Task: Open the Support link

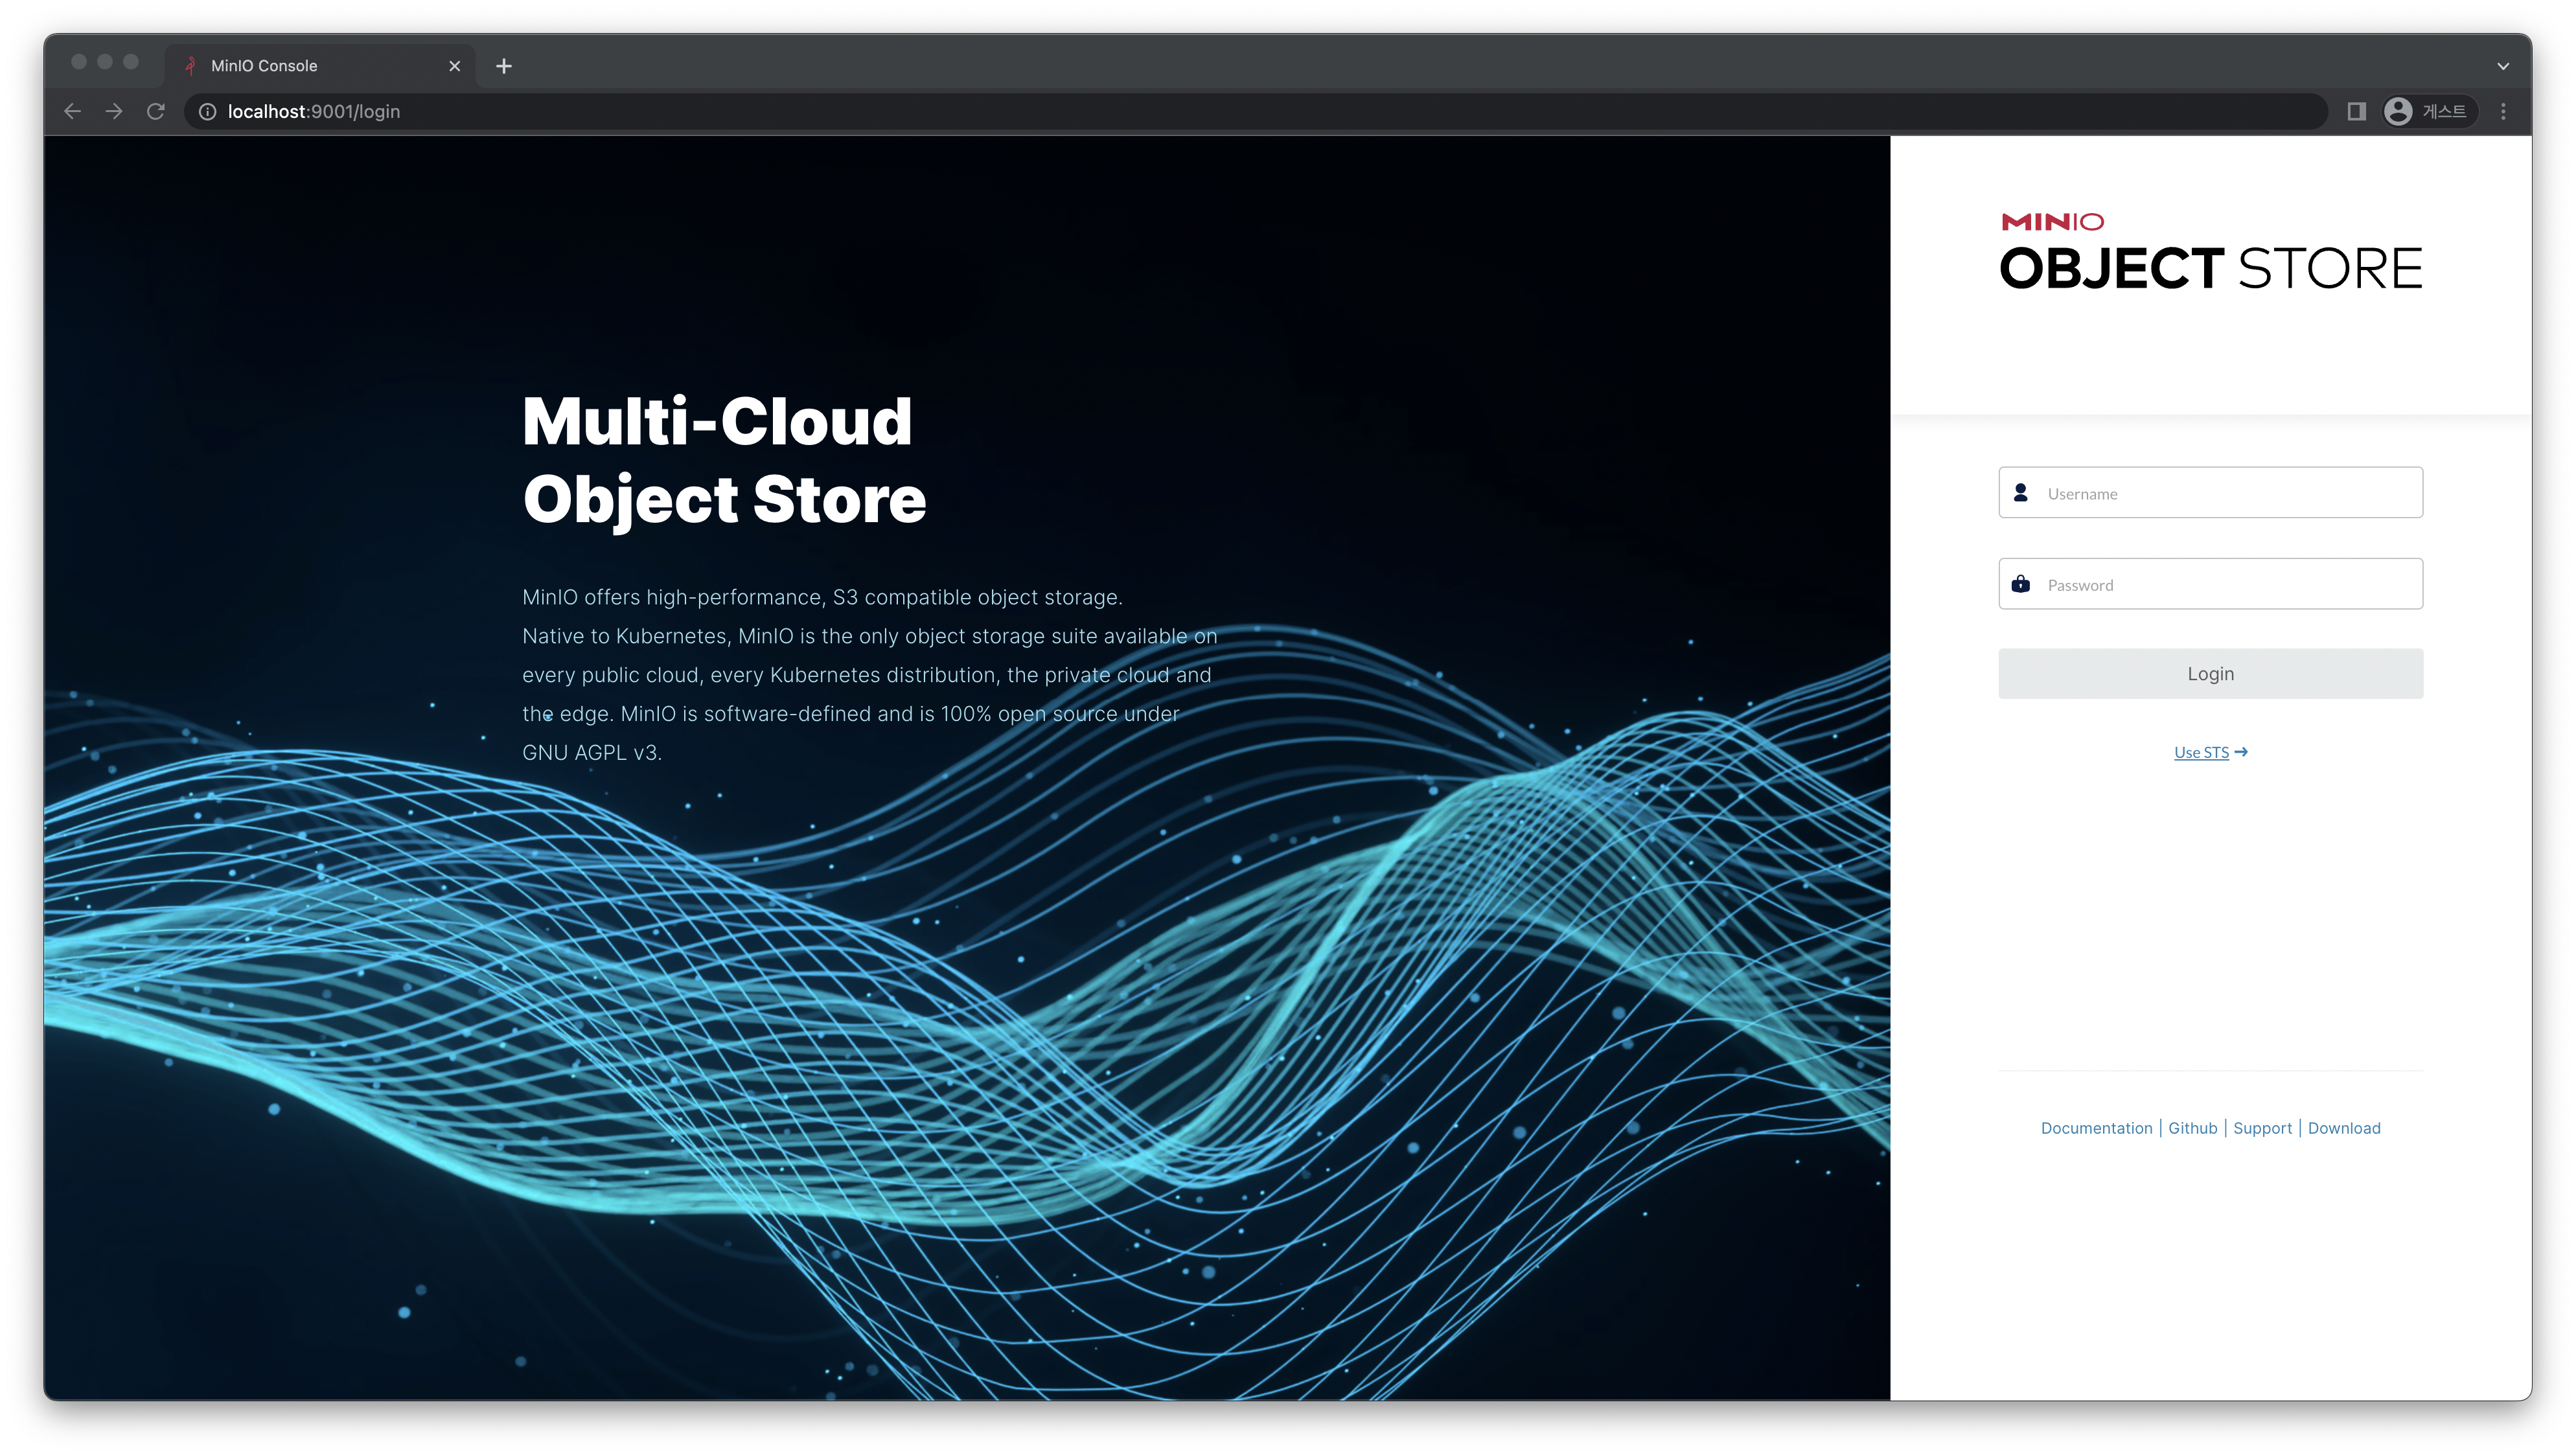Action: (x=2262, y=1128)
